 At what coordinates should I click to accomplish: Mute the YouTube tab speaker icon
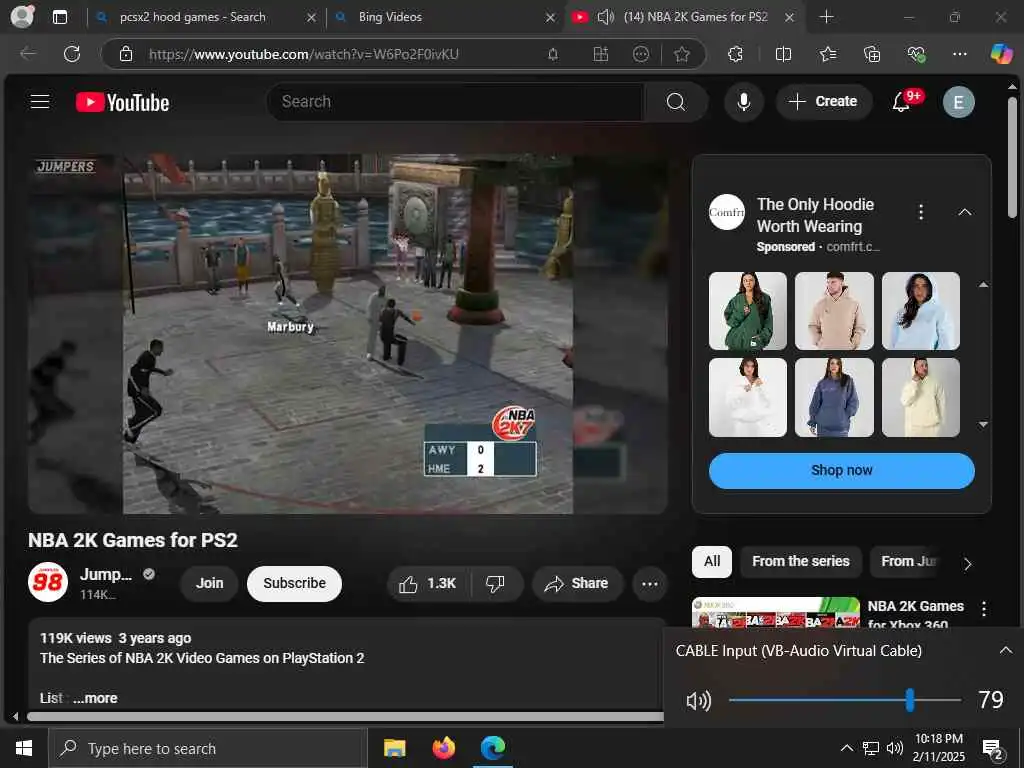point(605,17)
